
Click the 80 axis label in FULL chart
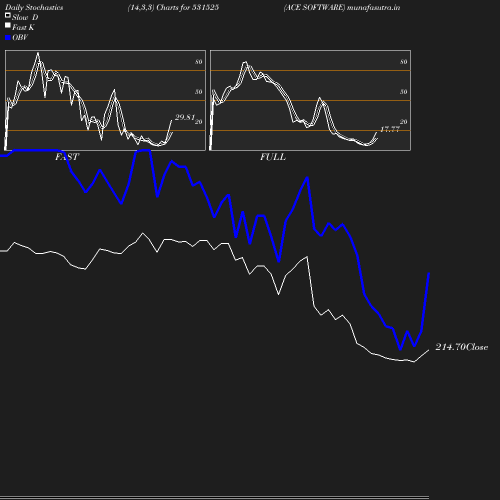pos(404,62)
